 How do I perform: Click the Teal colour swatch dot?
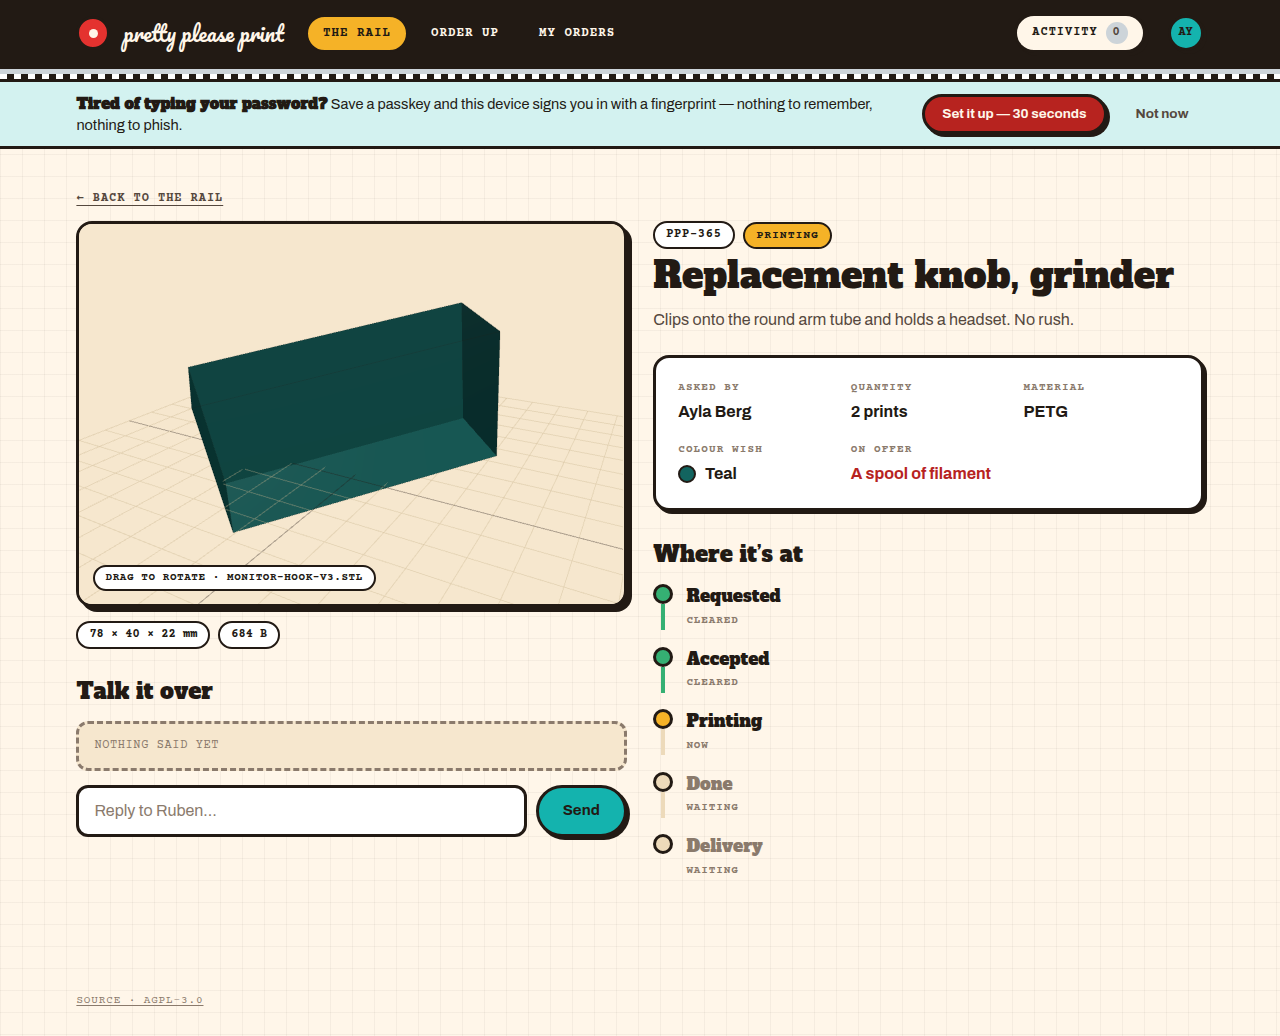(687, 474)
